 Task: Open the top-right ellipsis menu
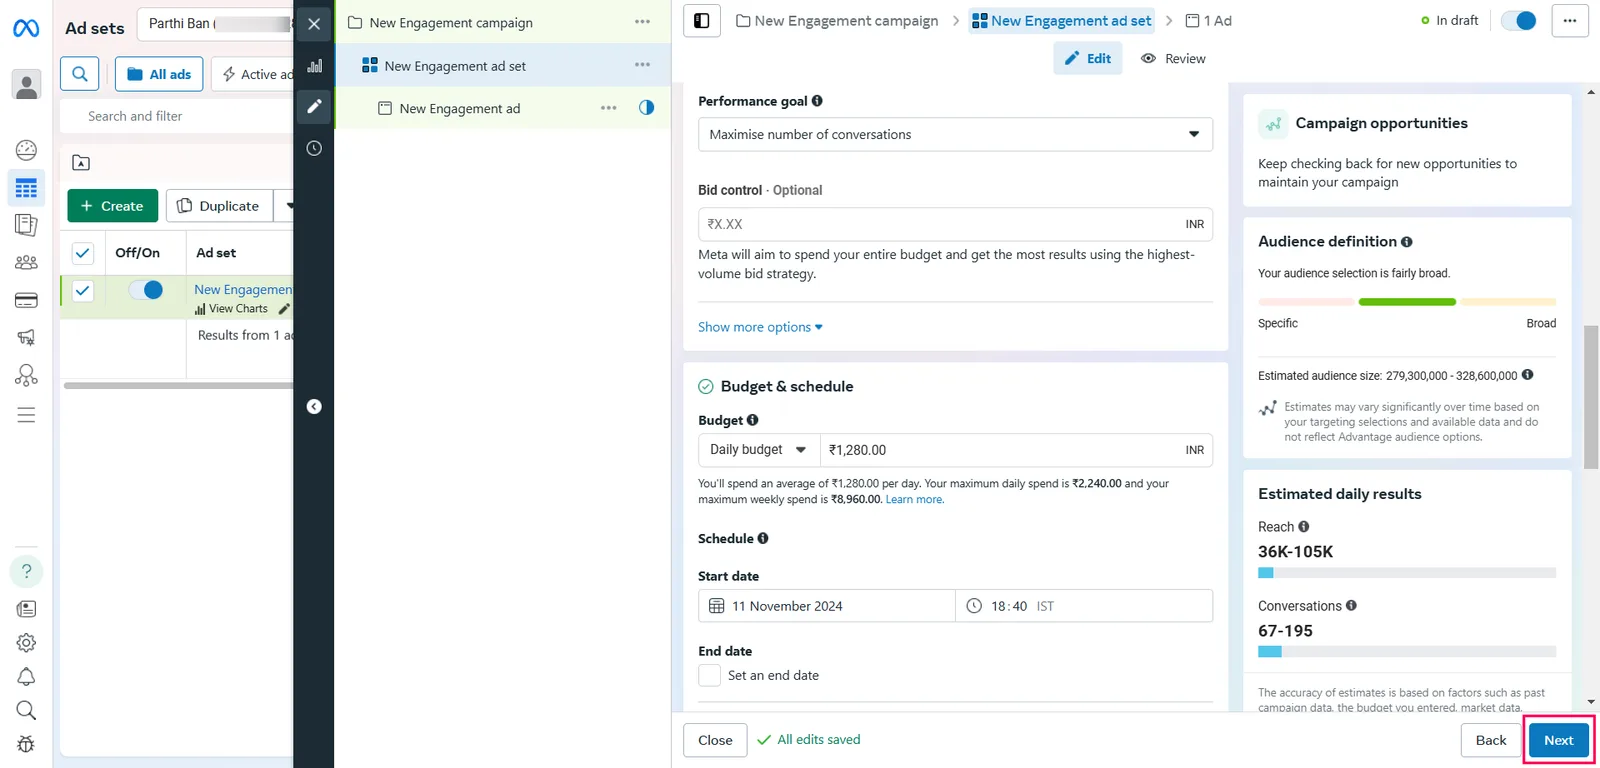[x=1570, y=20]
